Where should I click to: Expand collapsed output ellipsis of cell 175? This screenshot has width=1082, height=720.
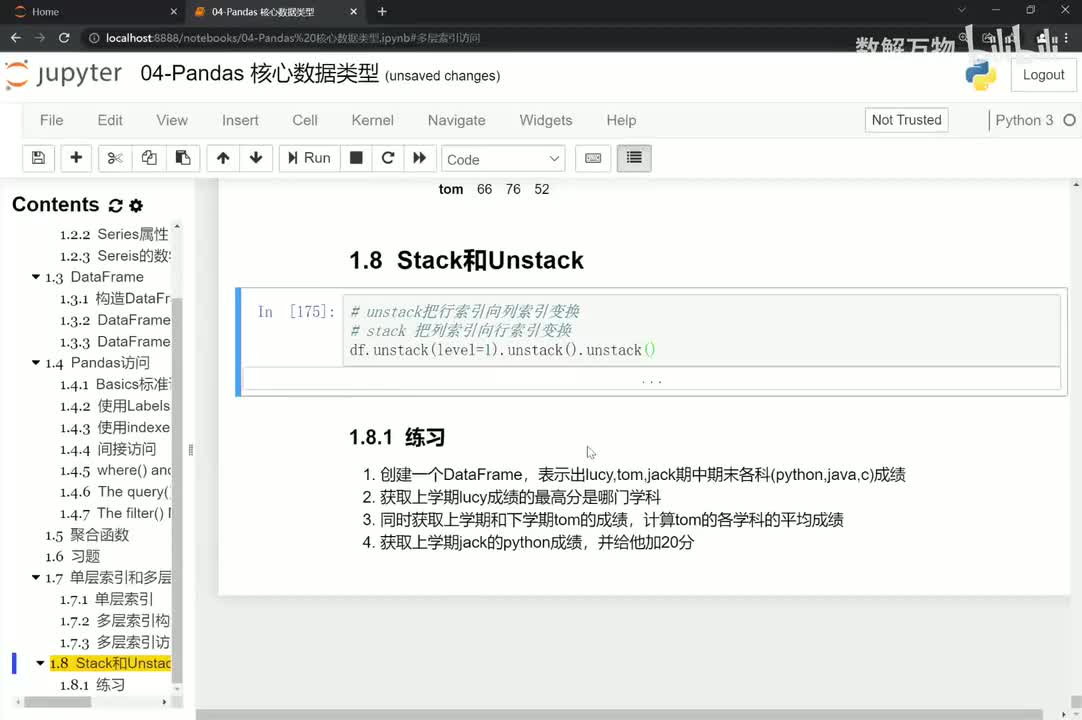(651, 380)
